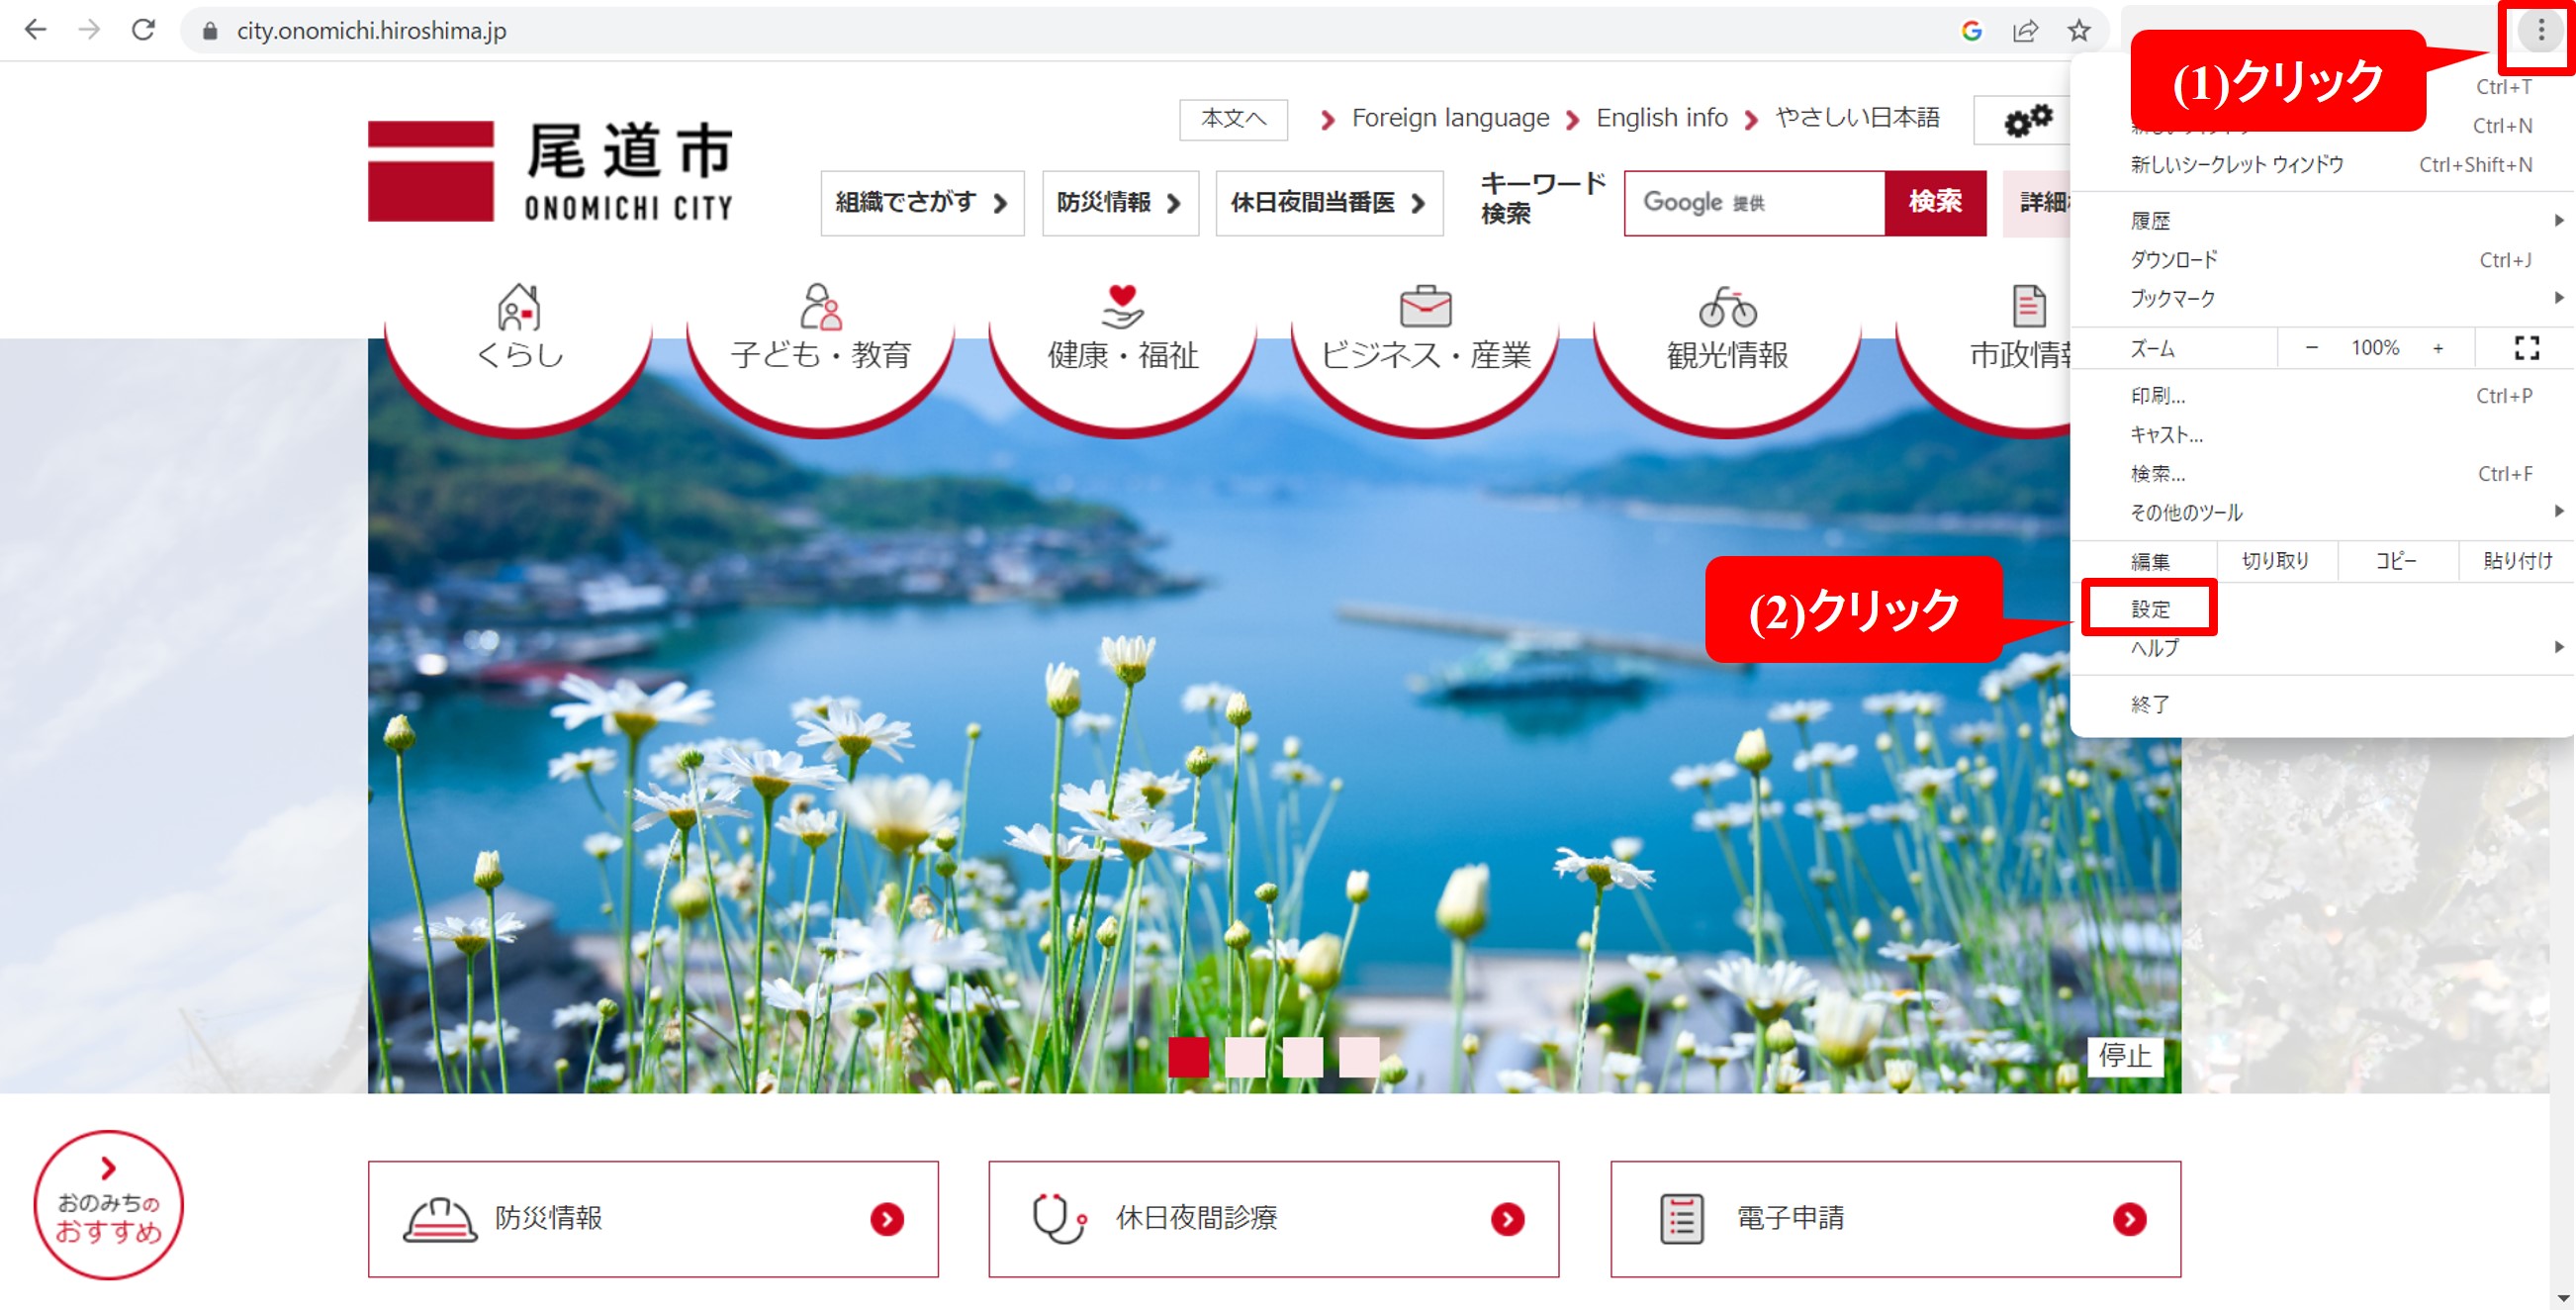Viewport: 2576px width, 1310px height.
Task: Reload the page with refresh icon
Action: (x=143, y=30)
